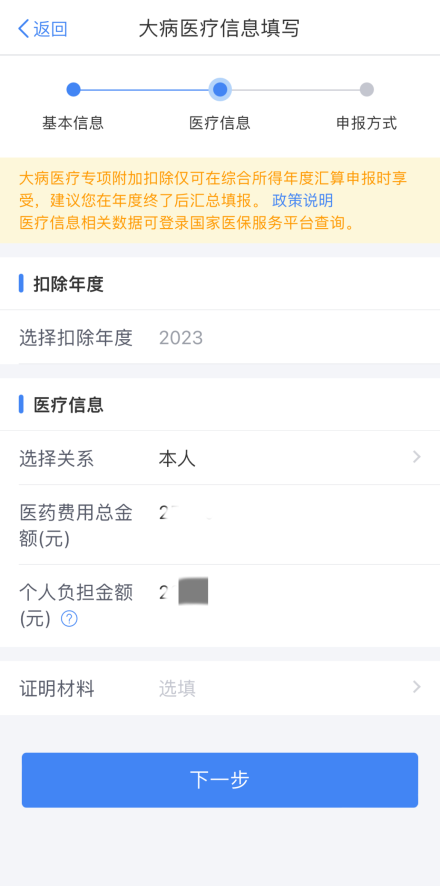Image resolution: width=440 pixels, height=886 pixels.
Task: Open the 政策说明 policy link
Action: click(303, 201)
